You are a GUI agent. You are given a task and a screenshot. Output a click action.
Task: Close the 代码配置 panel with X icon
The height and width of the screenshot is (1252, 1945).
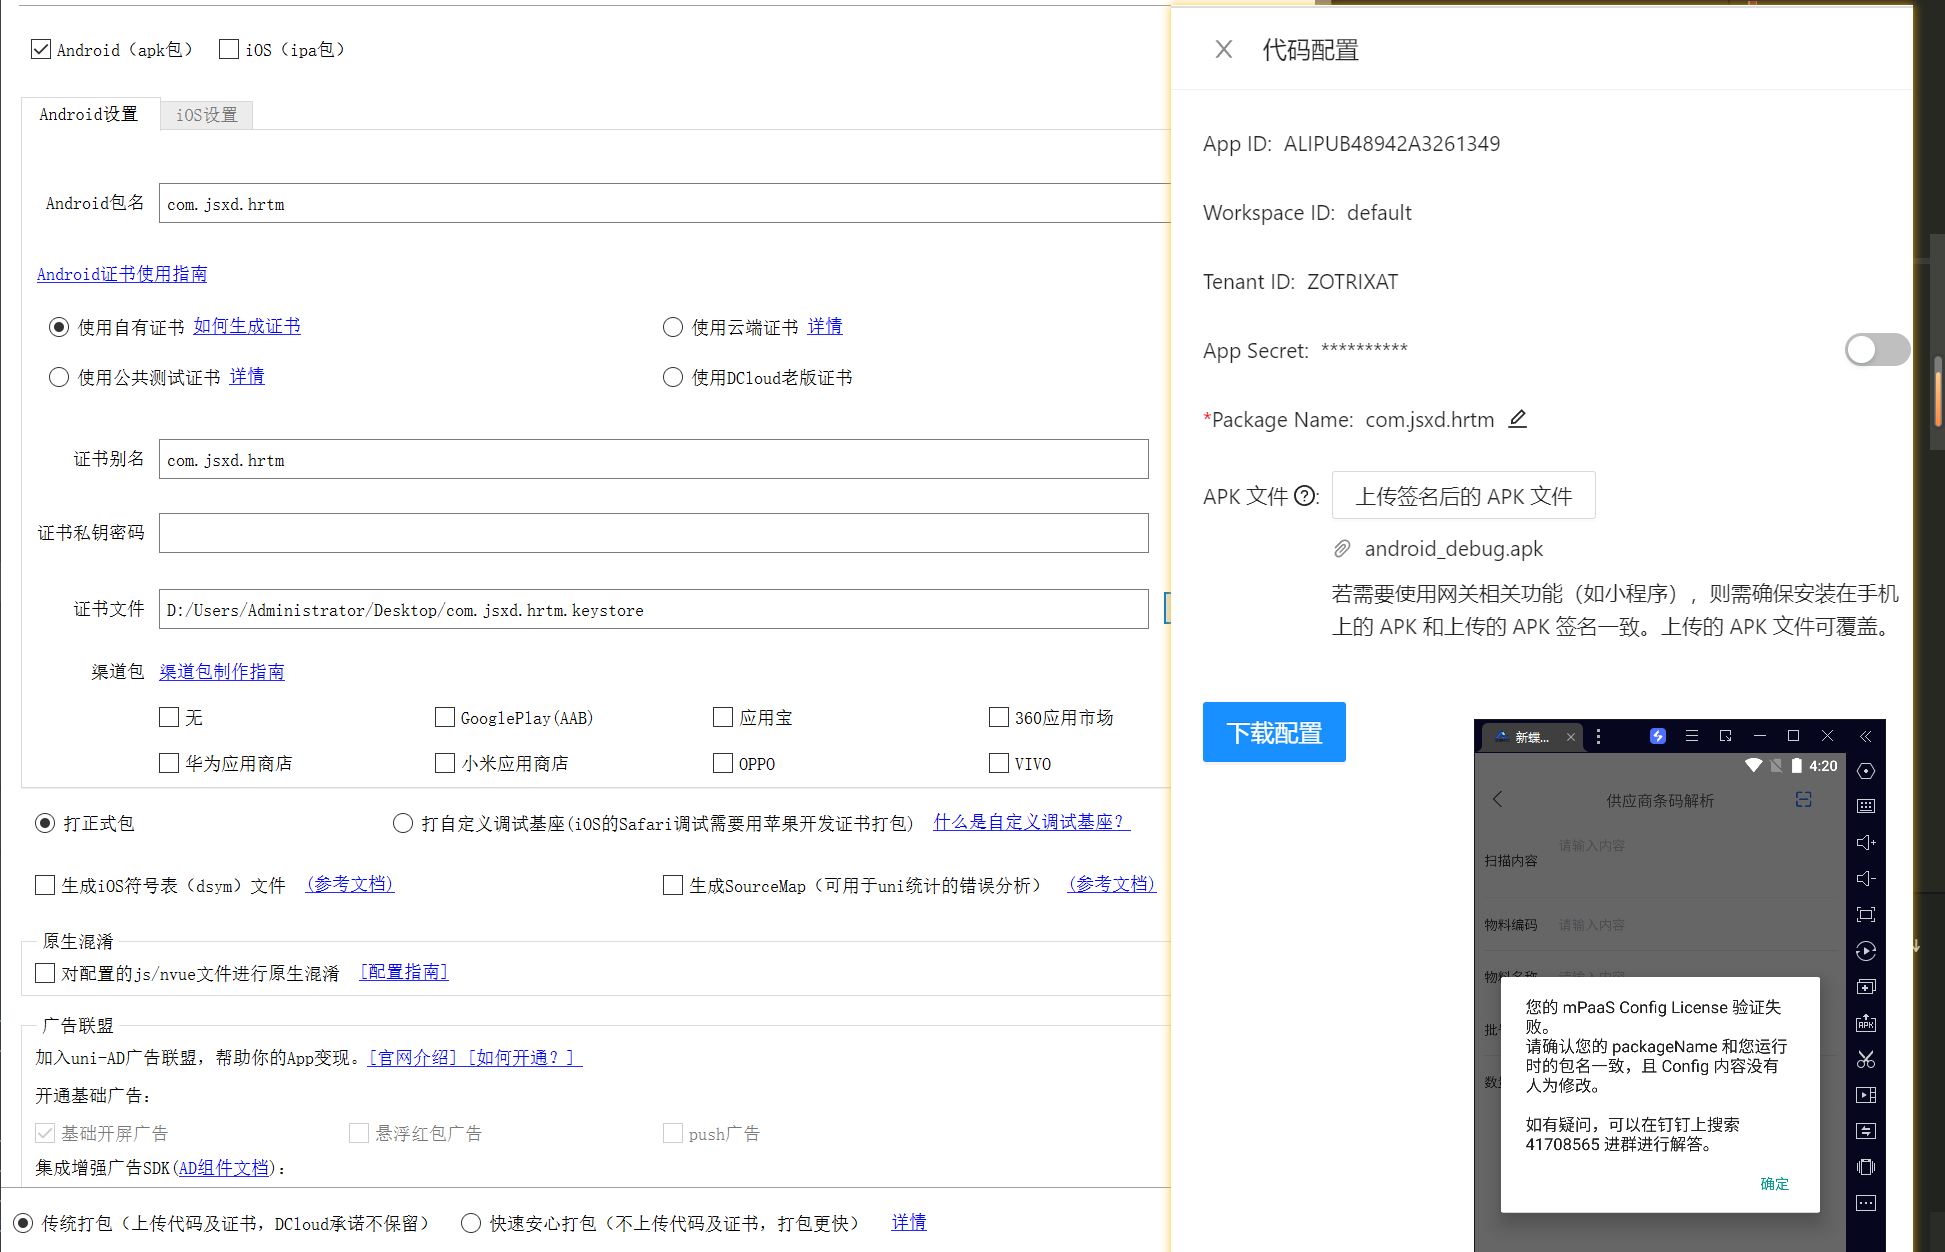[x=1223, y=49]
